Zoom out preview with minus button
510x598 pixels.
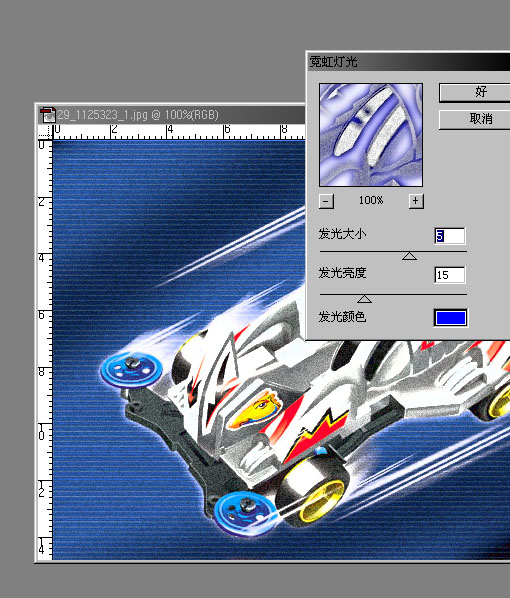tap(326, 201)
